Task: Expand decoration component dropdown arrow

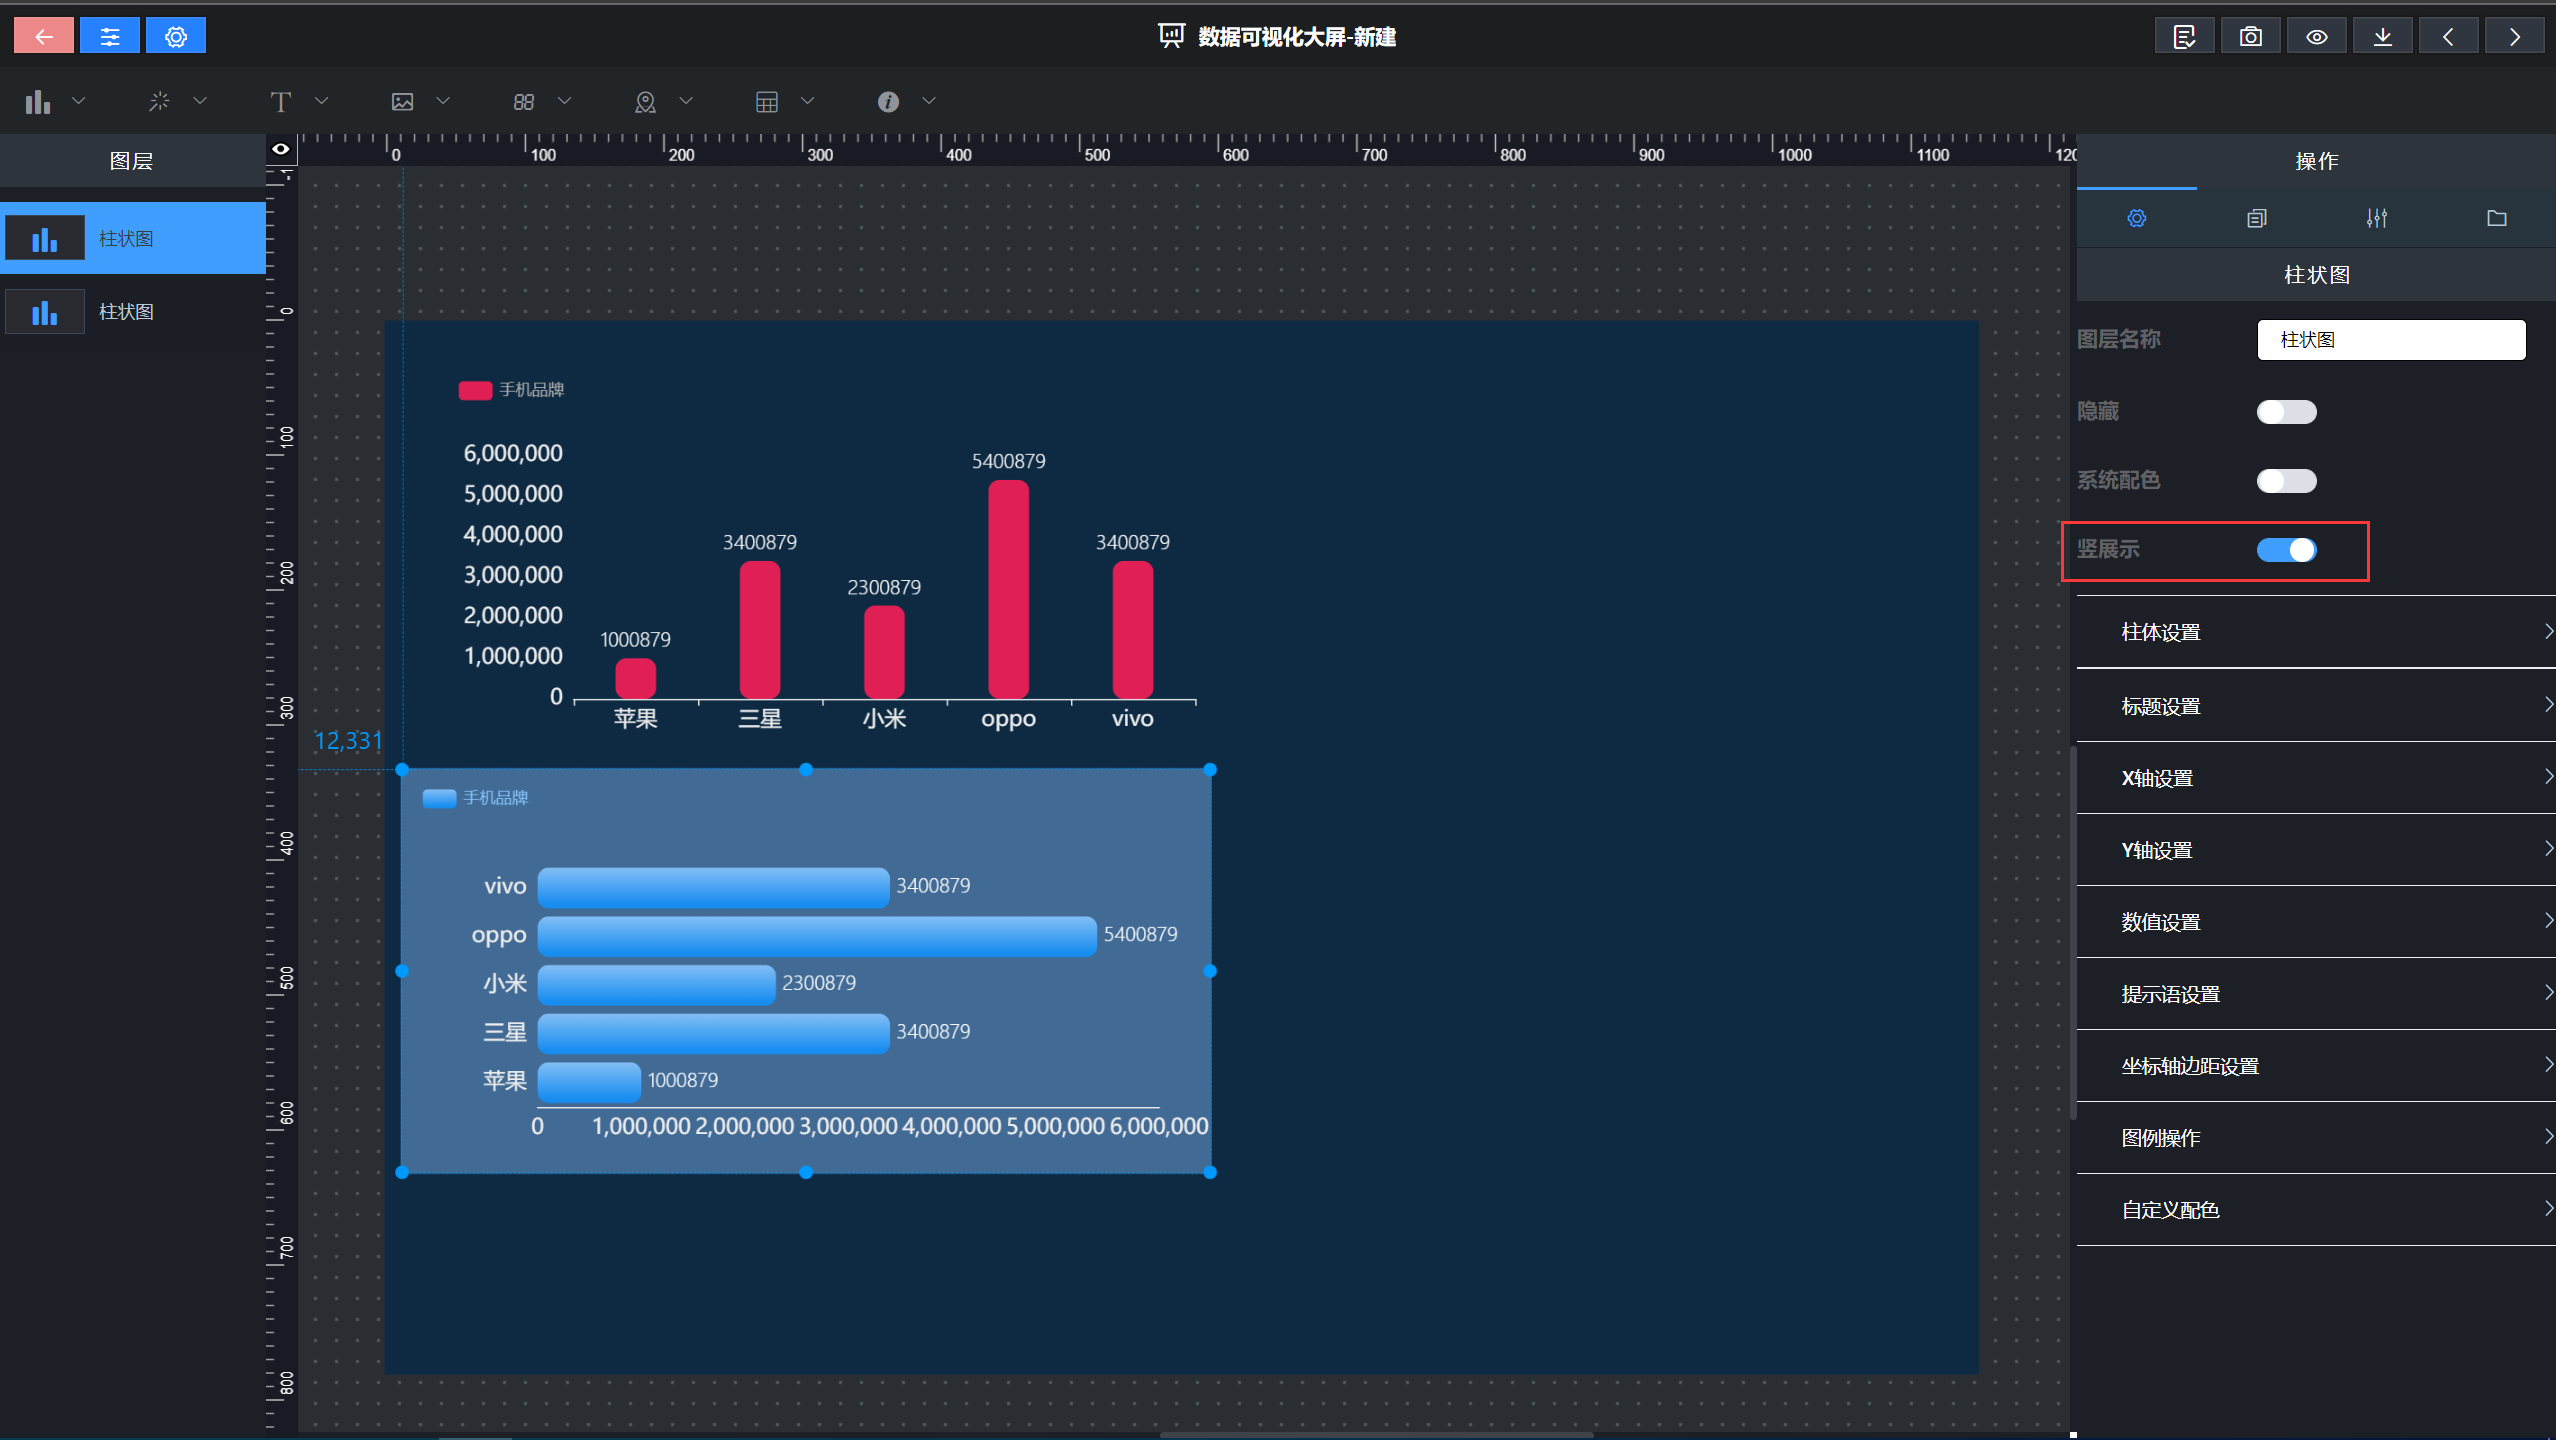Action: coord(200,101)
